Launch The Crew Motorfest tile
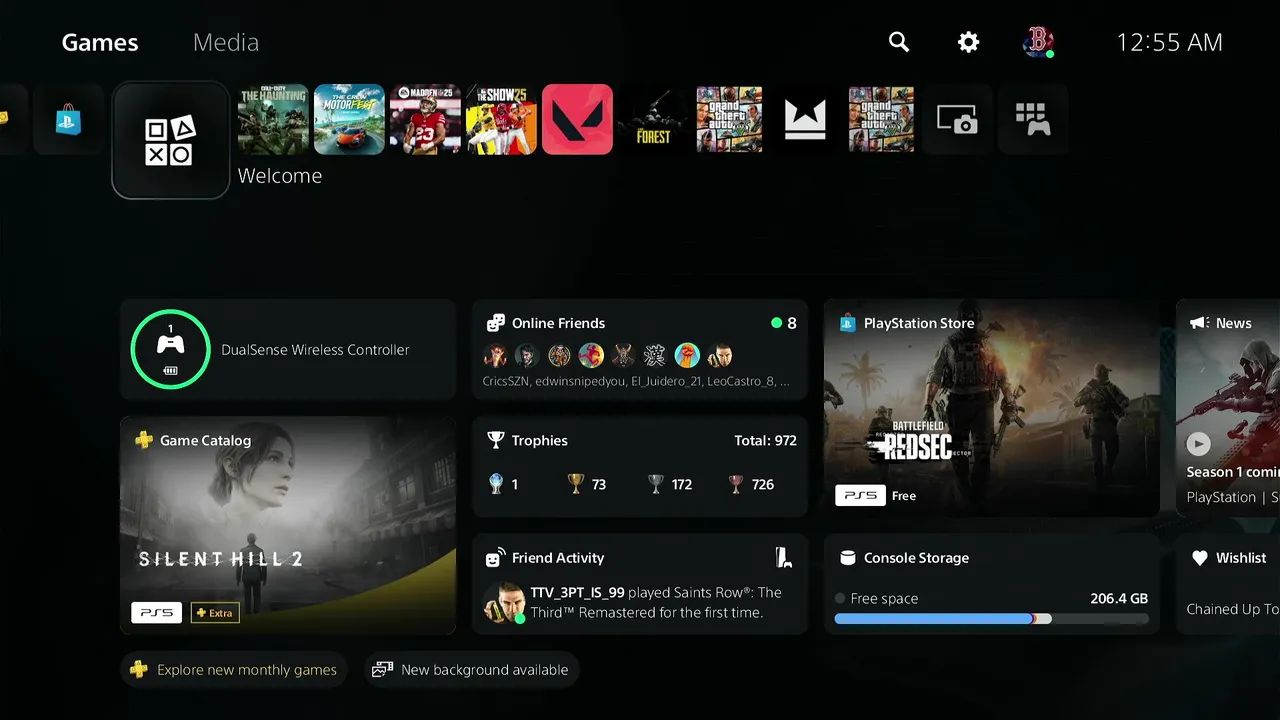This screenshot has height=720, width=1280. pos(349,119)
